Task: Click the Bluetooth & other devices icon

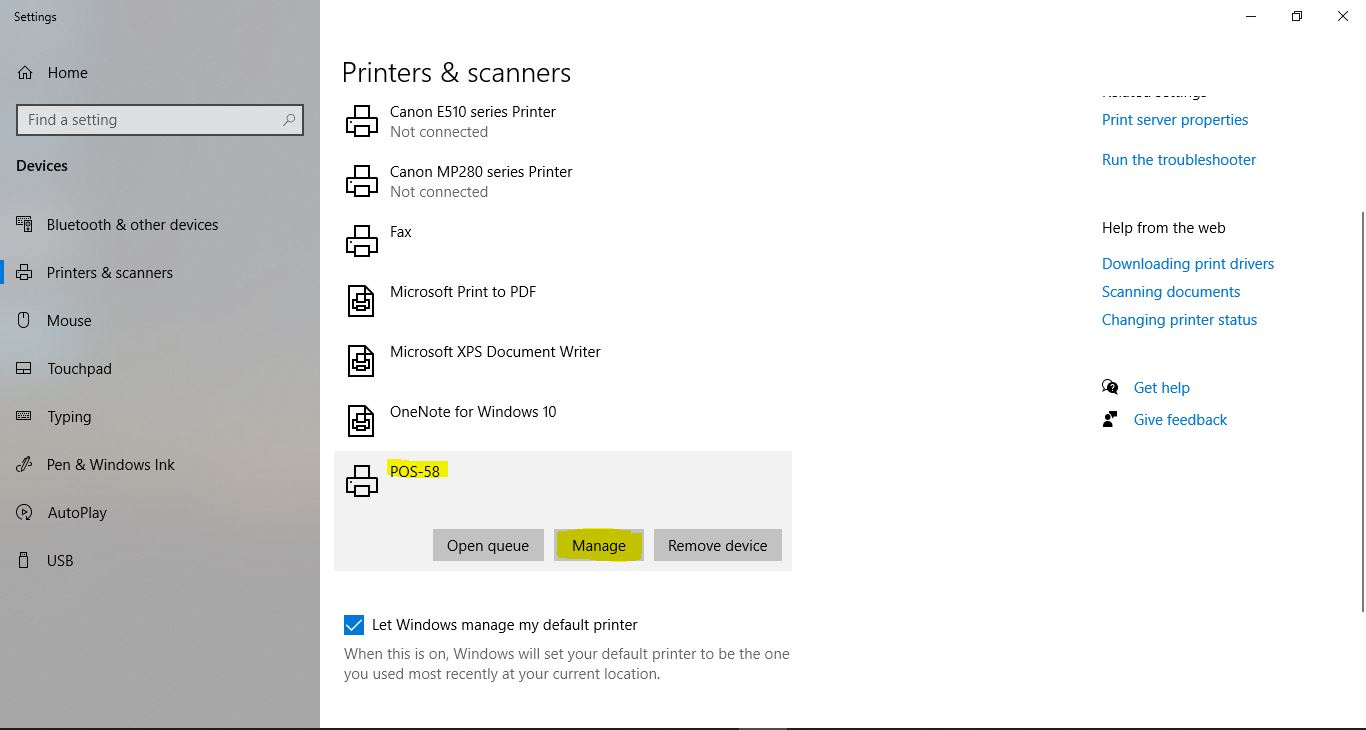Action: coord(25,224)
